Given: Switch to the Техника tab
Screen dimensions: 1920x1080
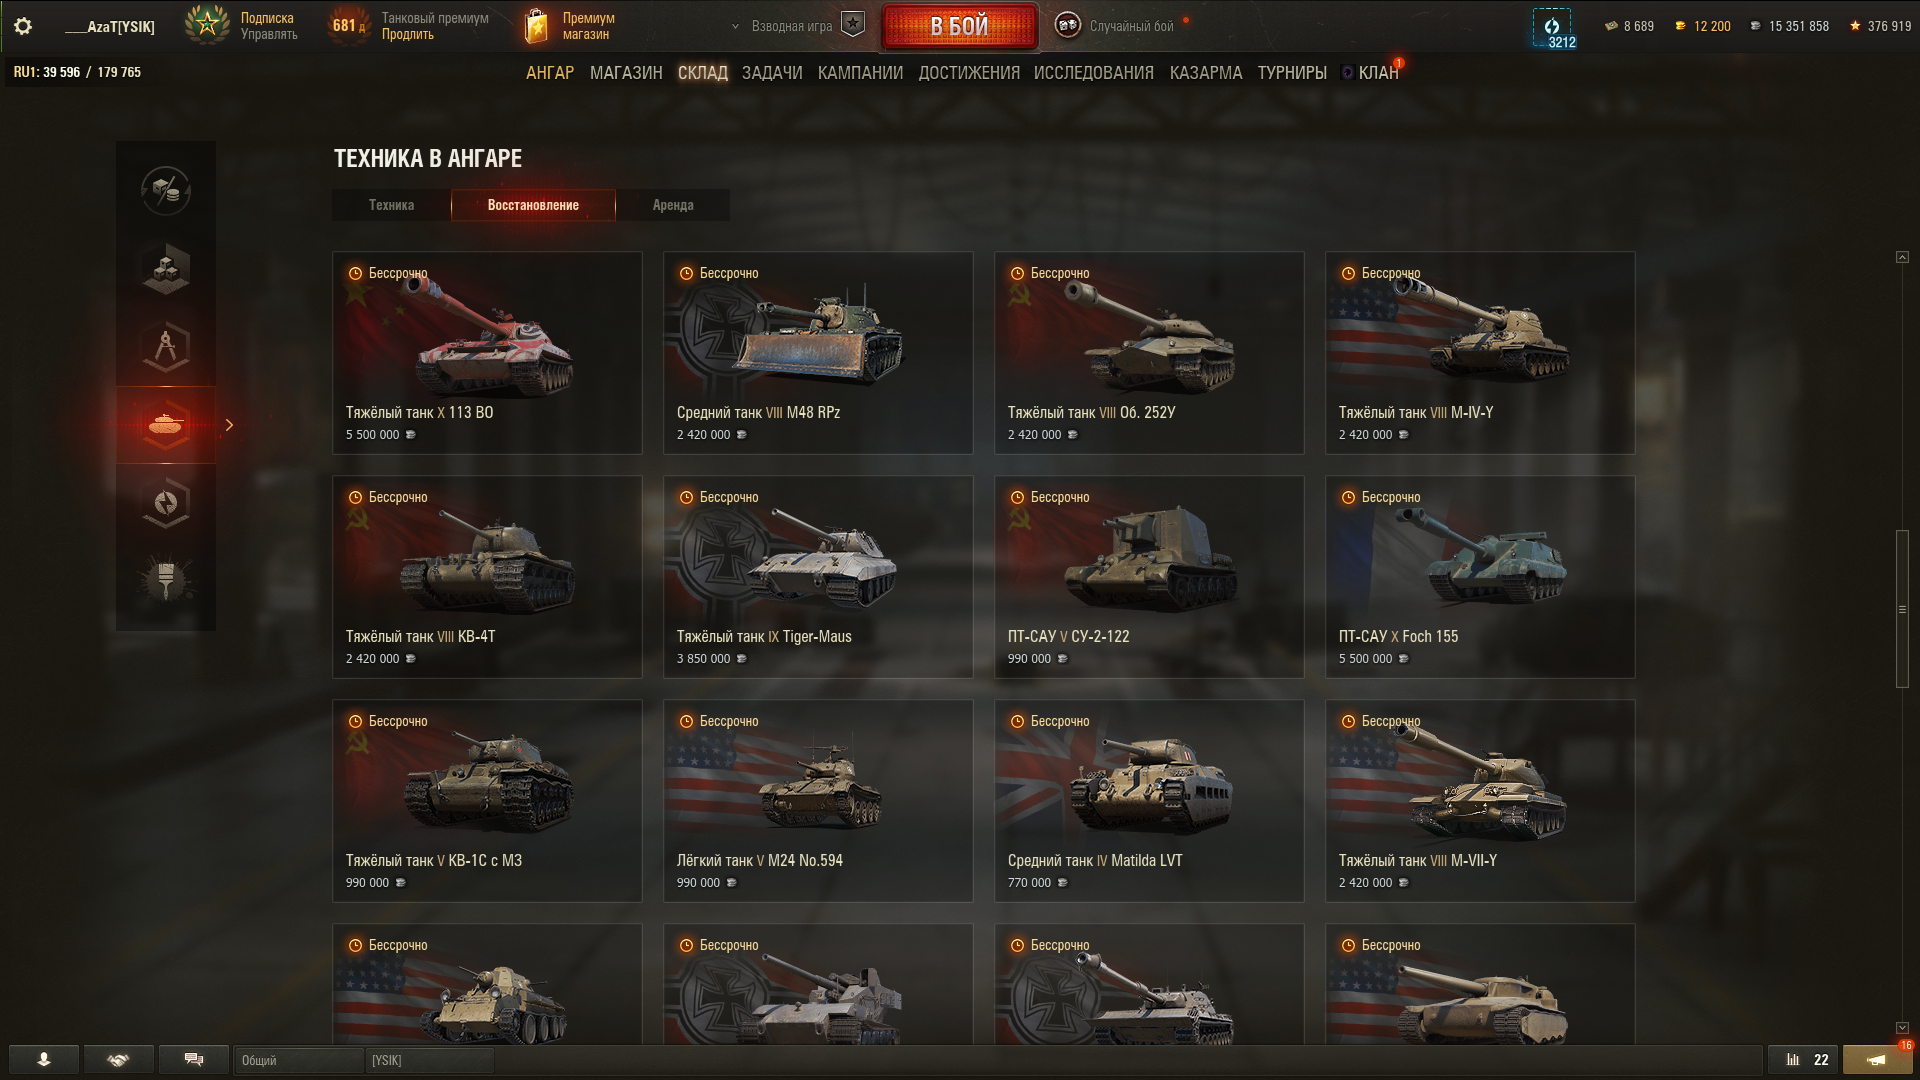Looking at the screenshot, I should 391,205.
